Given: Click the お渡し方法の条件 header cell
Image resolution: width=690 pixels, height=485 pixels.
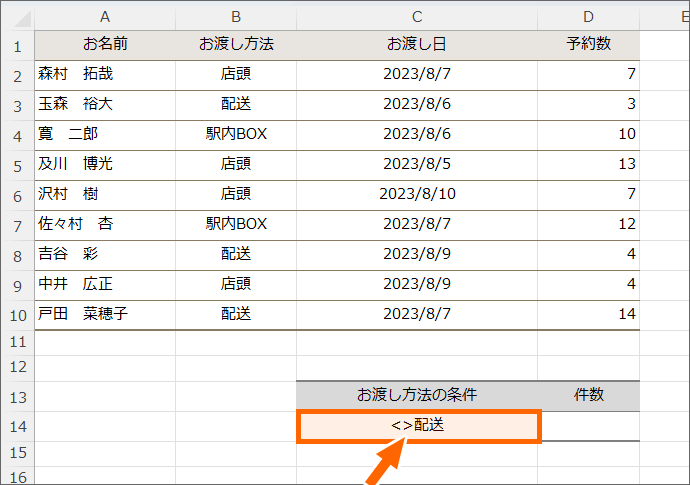Looking at the screenshot, I should [417, 396].
